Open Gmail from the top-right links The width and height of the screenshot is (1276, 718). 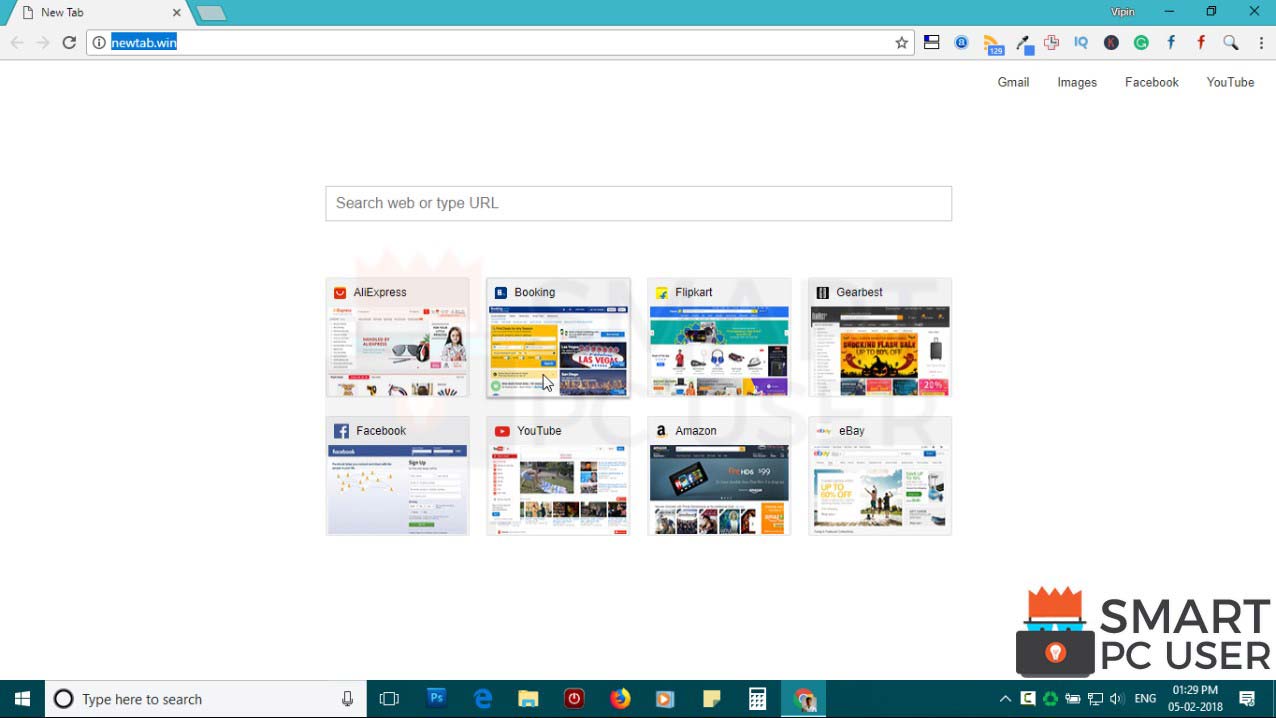click(1013, 82)
